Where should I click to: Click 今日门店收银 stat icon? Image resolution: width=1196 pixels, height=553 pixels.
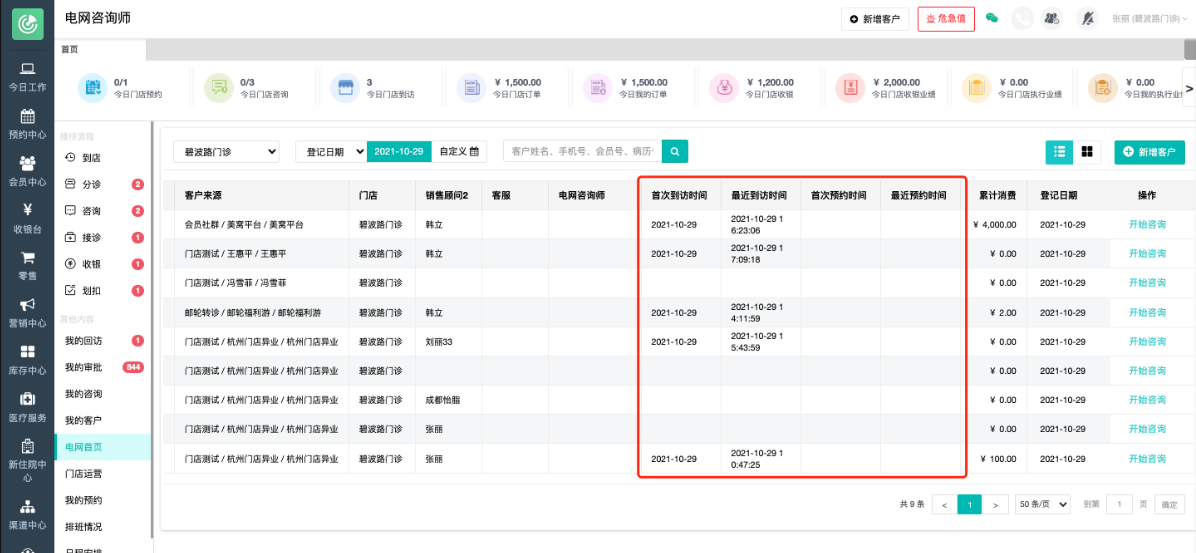point(724,88)
